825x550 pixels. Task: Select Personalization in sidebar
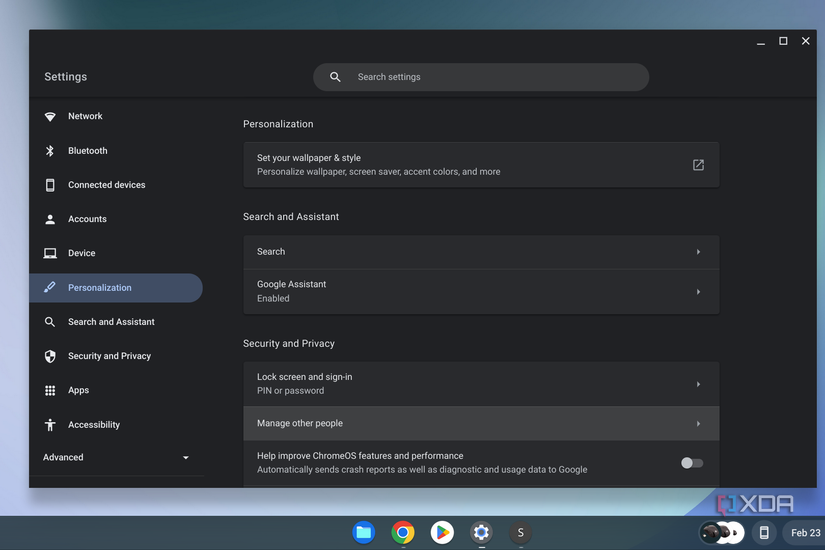point(116,287)
